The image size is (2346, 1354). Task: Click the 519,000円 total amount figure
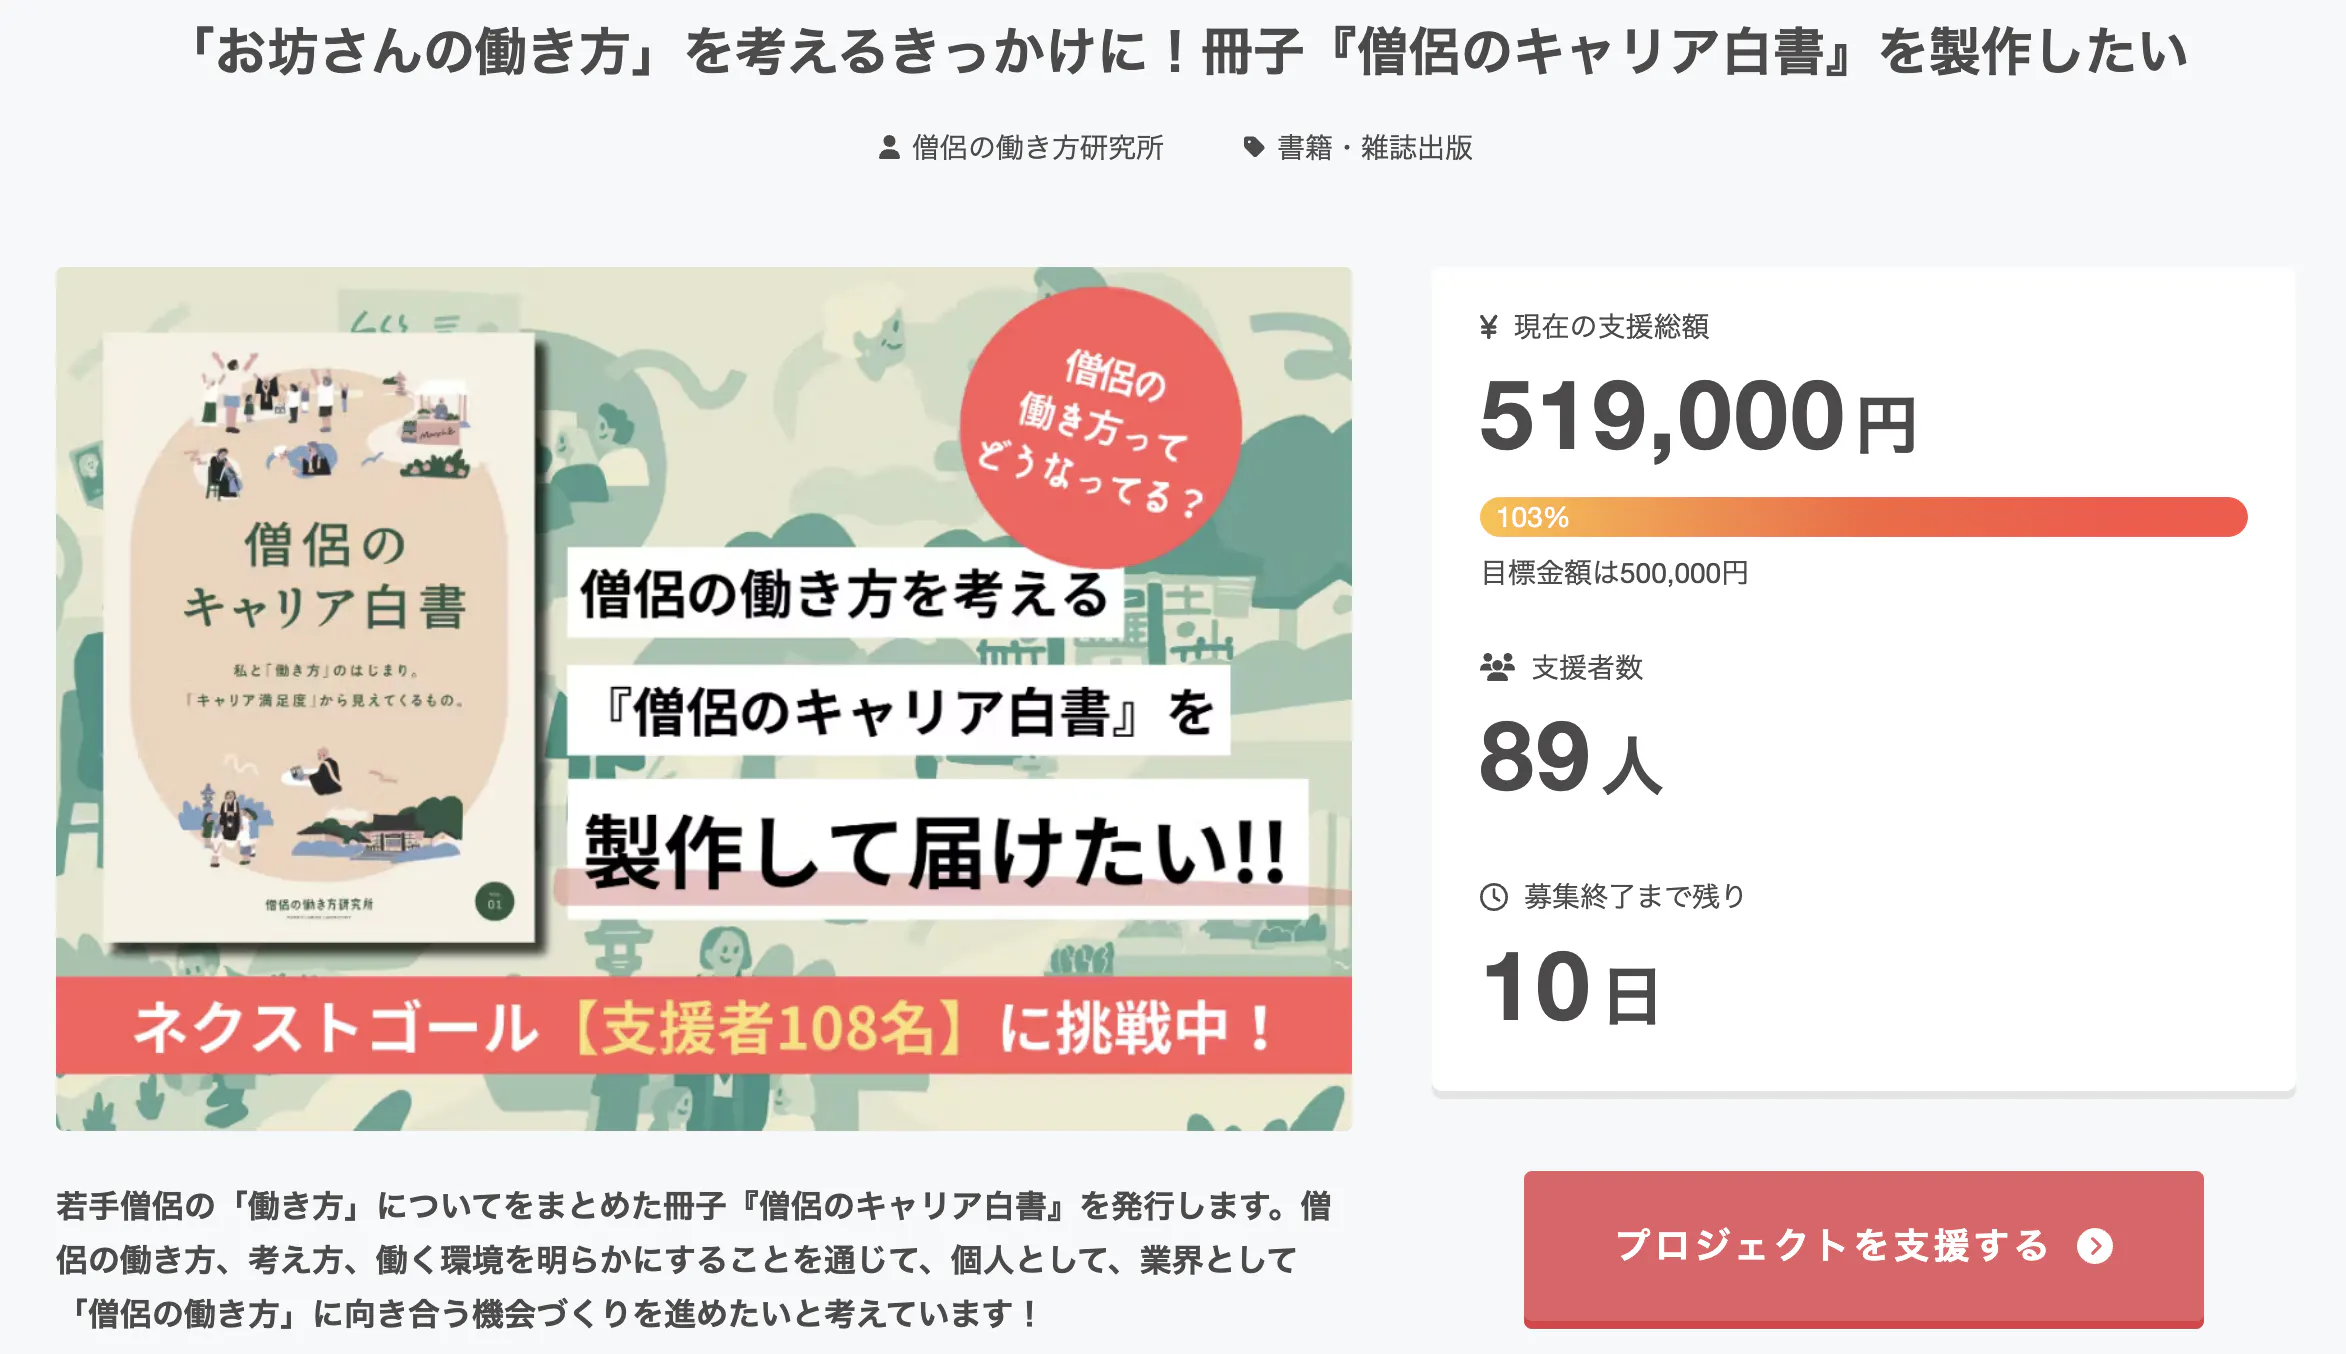pyautogui.click(x=1697, y=417)
